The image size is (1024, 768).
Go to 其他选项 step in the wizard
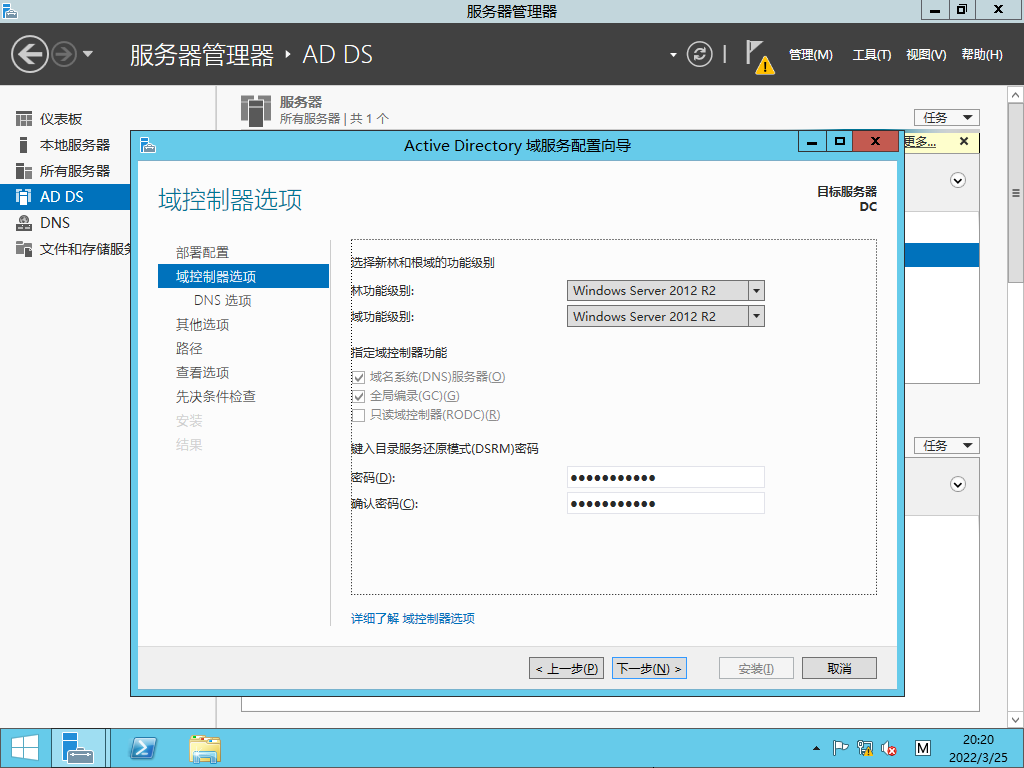[202, 325]
